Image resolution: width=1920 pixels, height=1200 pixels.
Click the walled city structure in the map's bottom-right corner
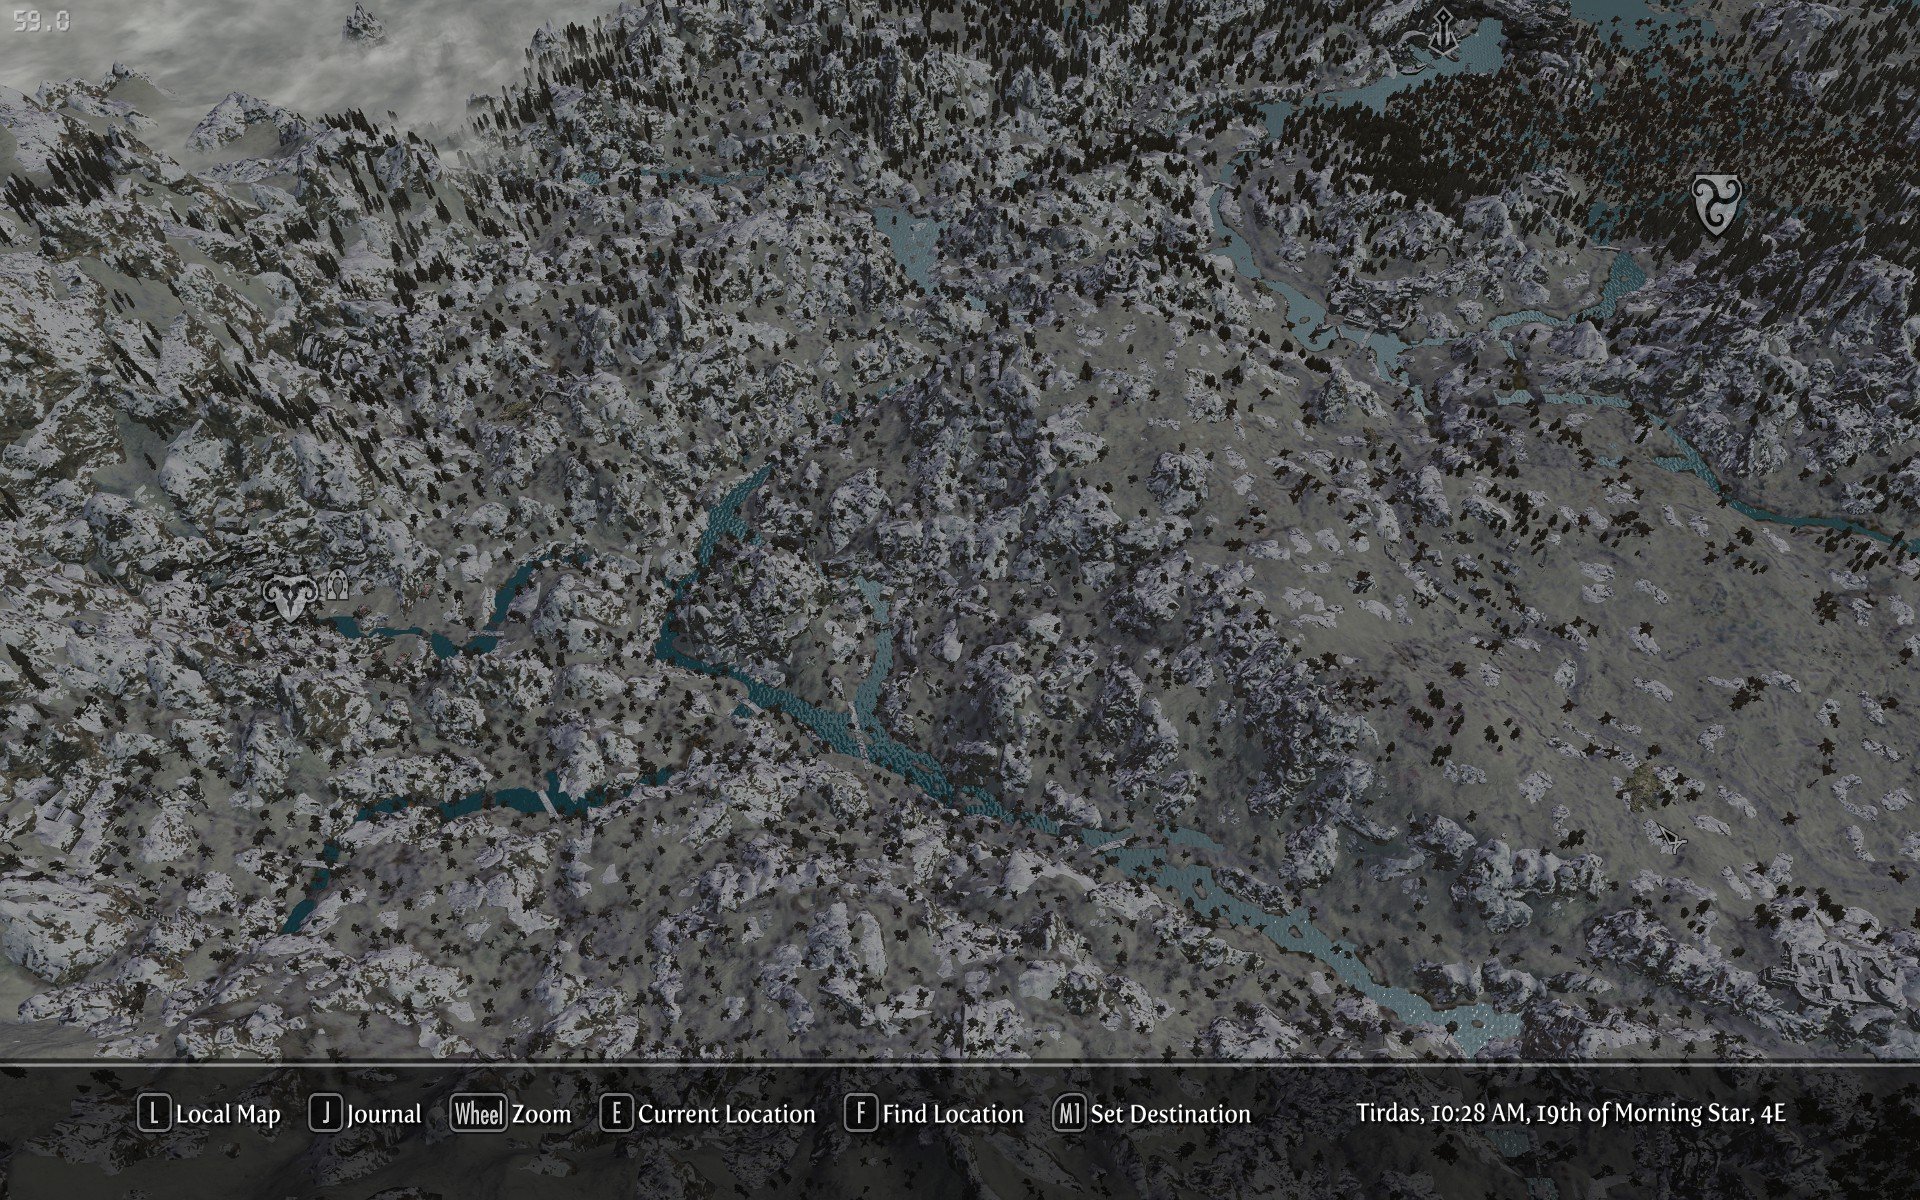[x=1835, y=973]
